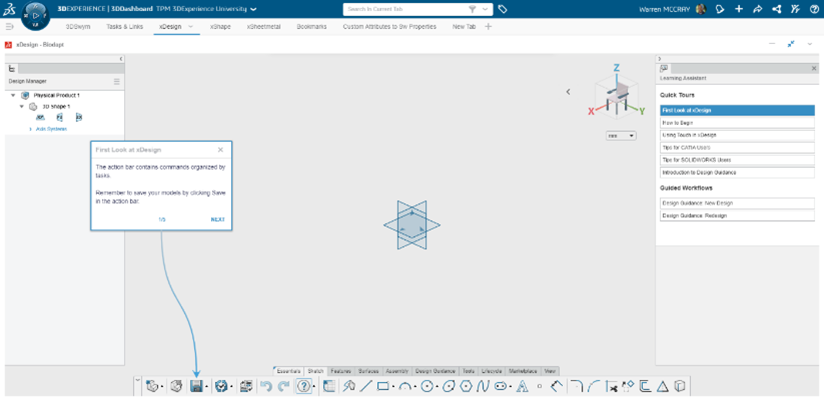Switch to the Features action bar tab

pyautogui.click(x=341, y=371)
